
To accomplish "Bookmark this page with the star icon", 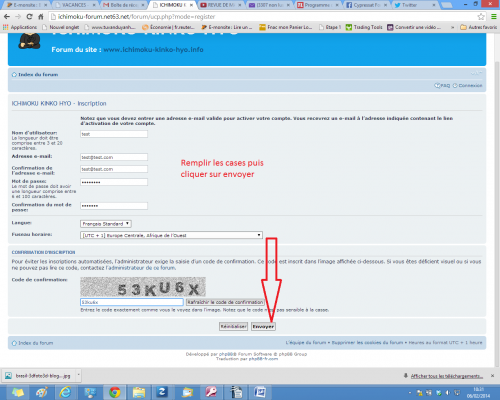I will (x=481, y=16).
